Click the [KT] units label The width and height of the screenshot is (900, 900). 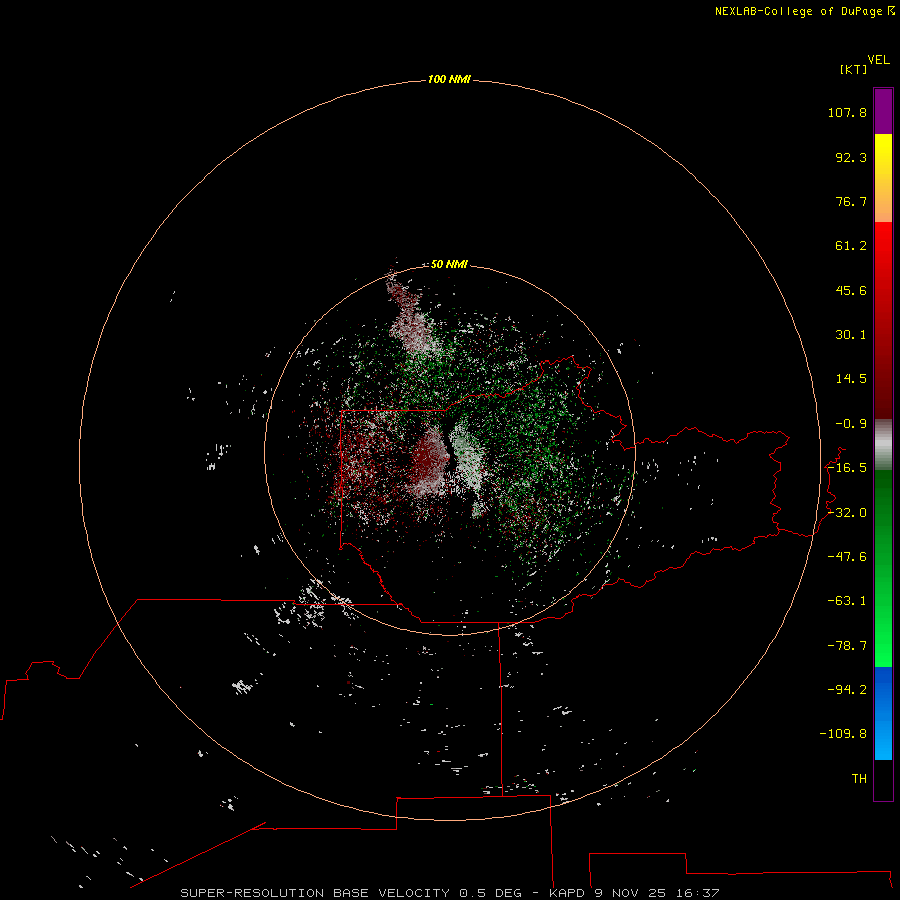point(854,69)
